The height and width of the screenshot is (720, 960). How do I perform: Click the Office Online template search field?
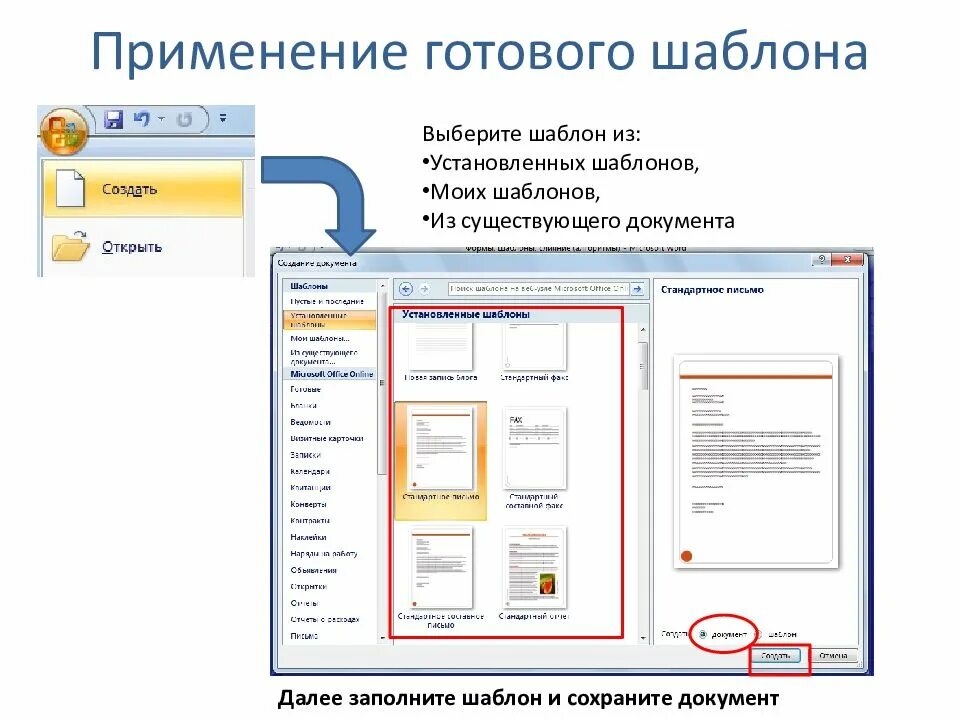pyautogui.click(x=539, y=288)
